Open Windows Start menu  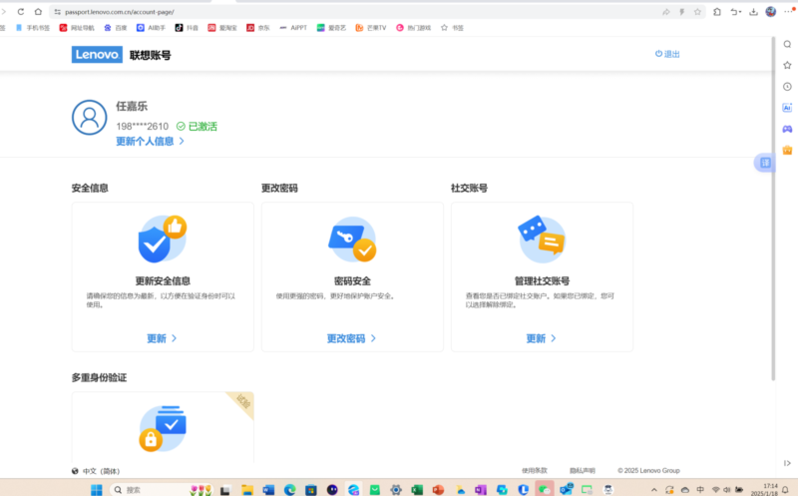(x=96, y=490)
